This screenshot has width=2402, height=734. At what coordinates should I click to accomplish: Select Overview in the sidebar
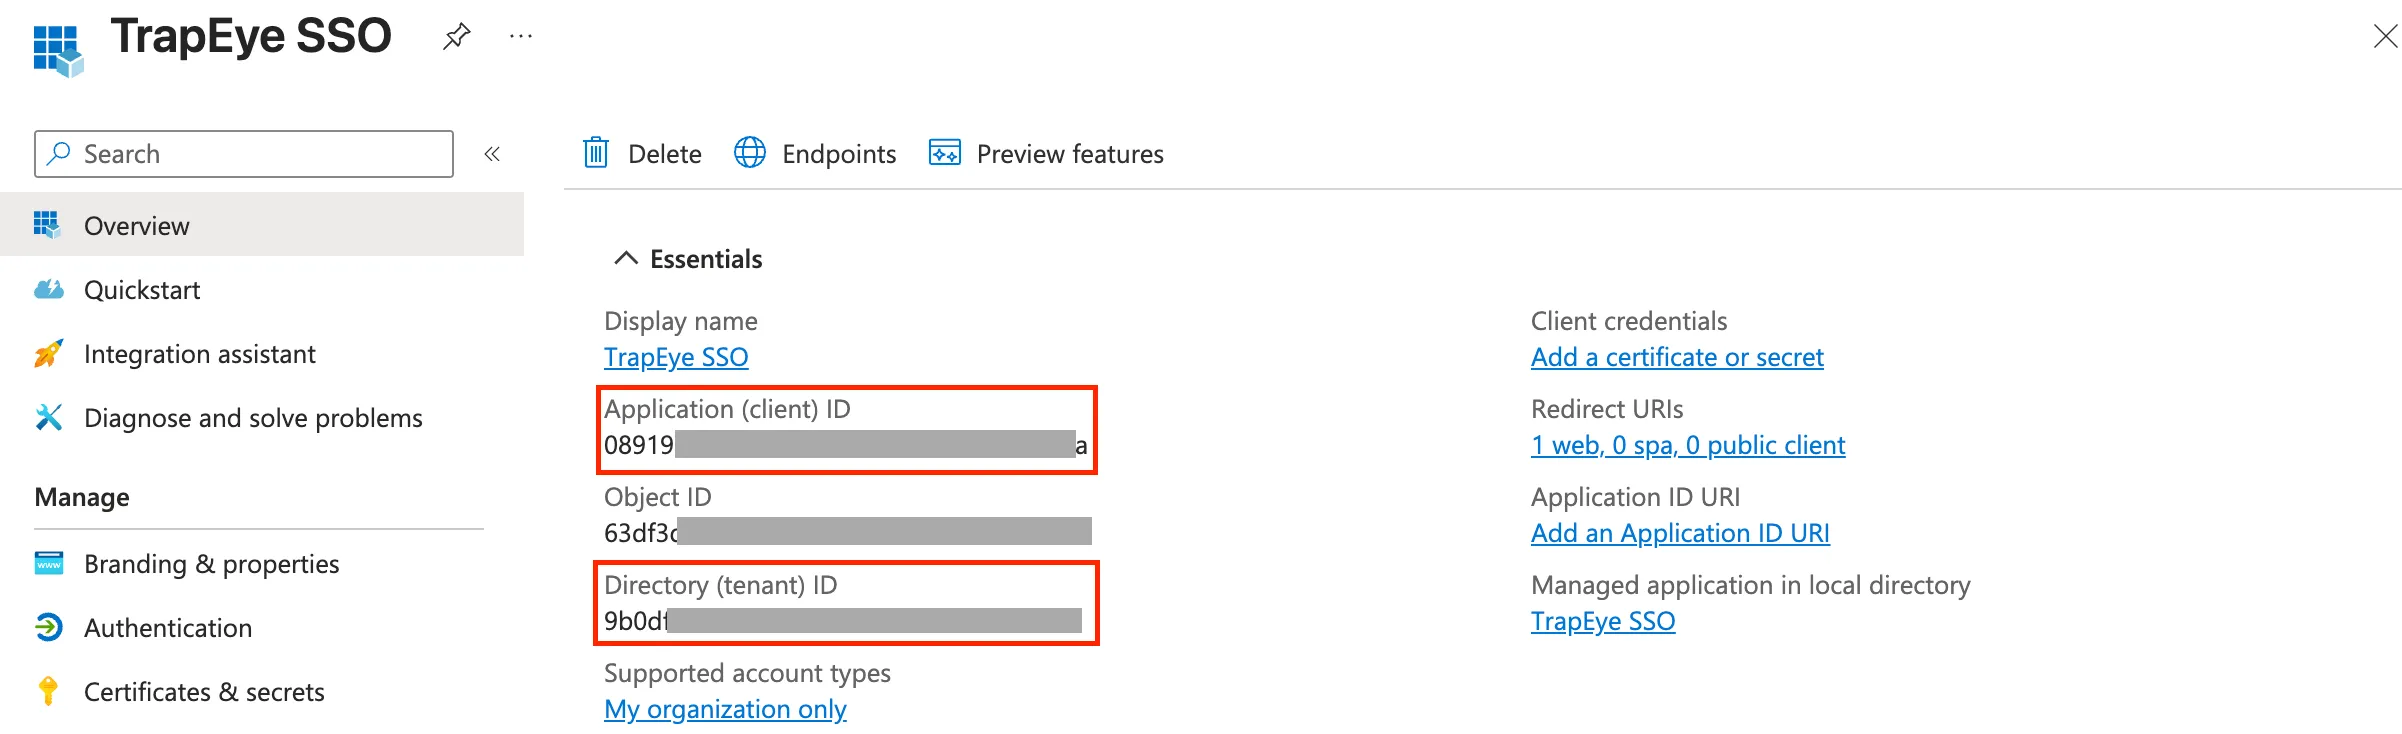coord(136,225)
